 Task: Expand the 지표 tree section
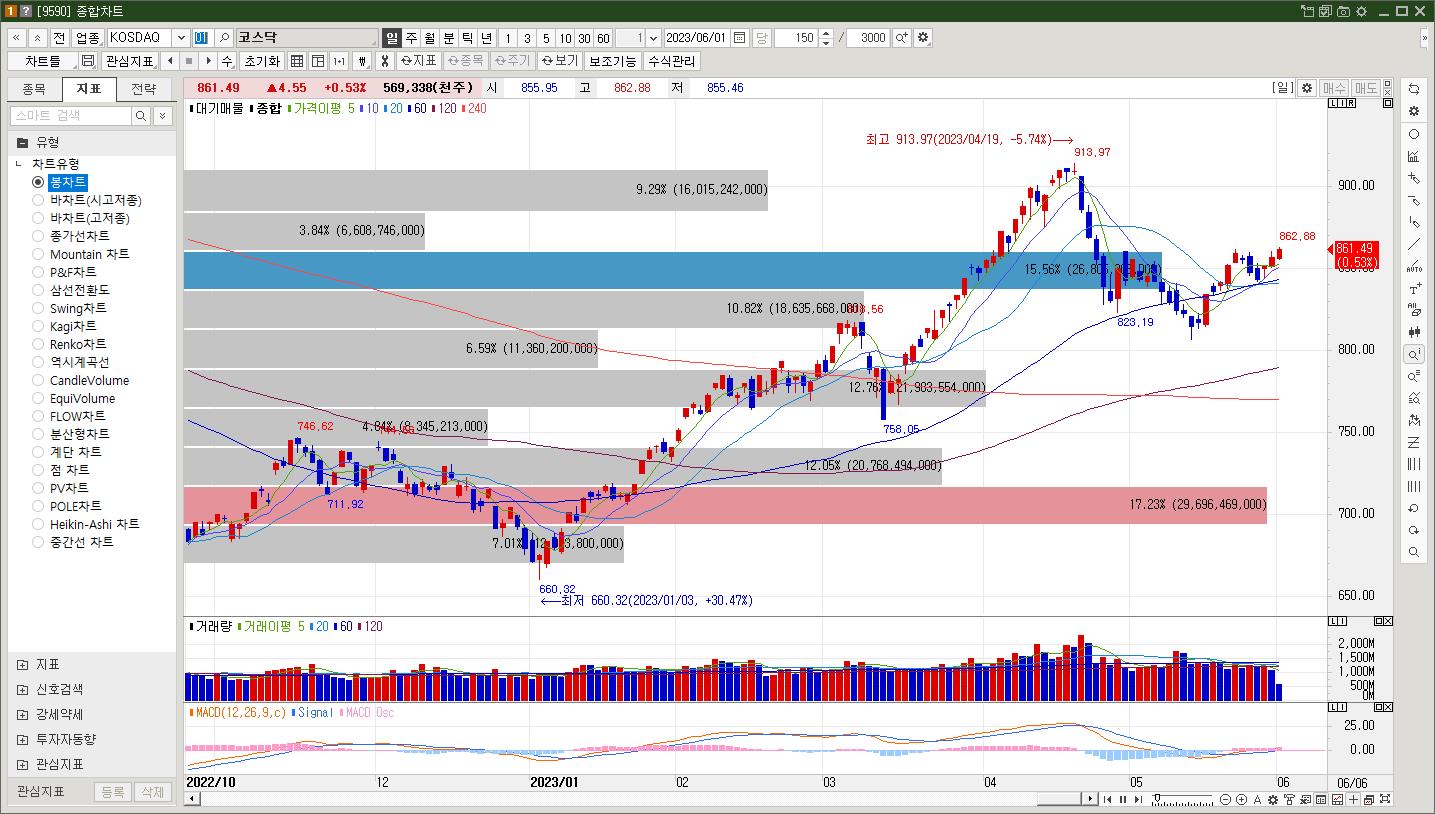coord(22,664)
